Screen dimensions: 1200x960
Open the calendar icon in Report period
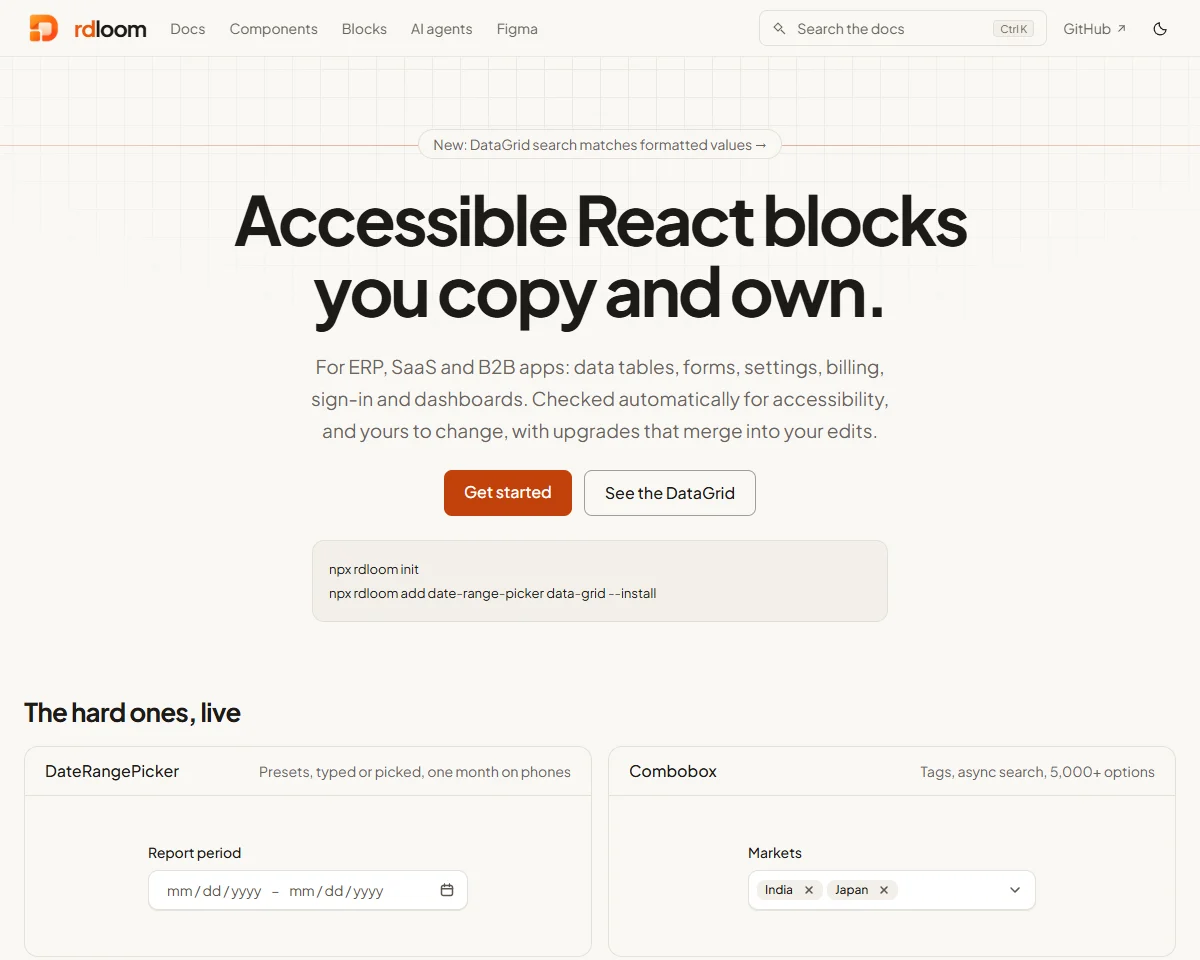447,890
